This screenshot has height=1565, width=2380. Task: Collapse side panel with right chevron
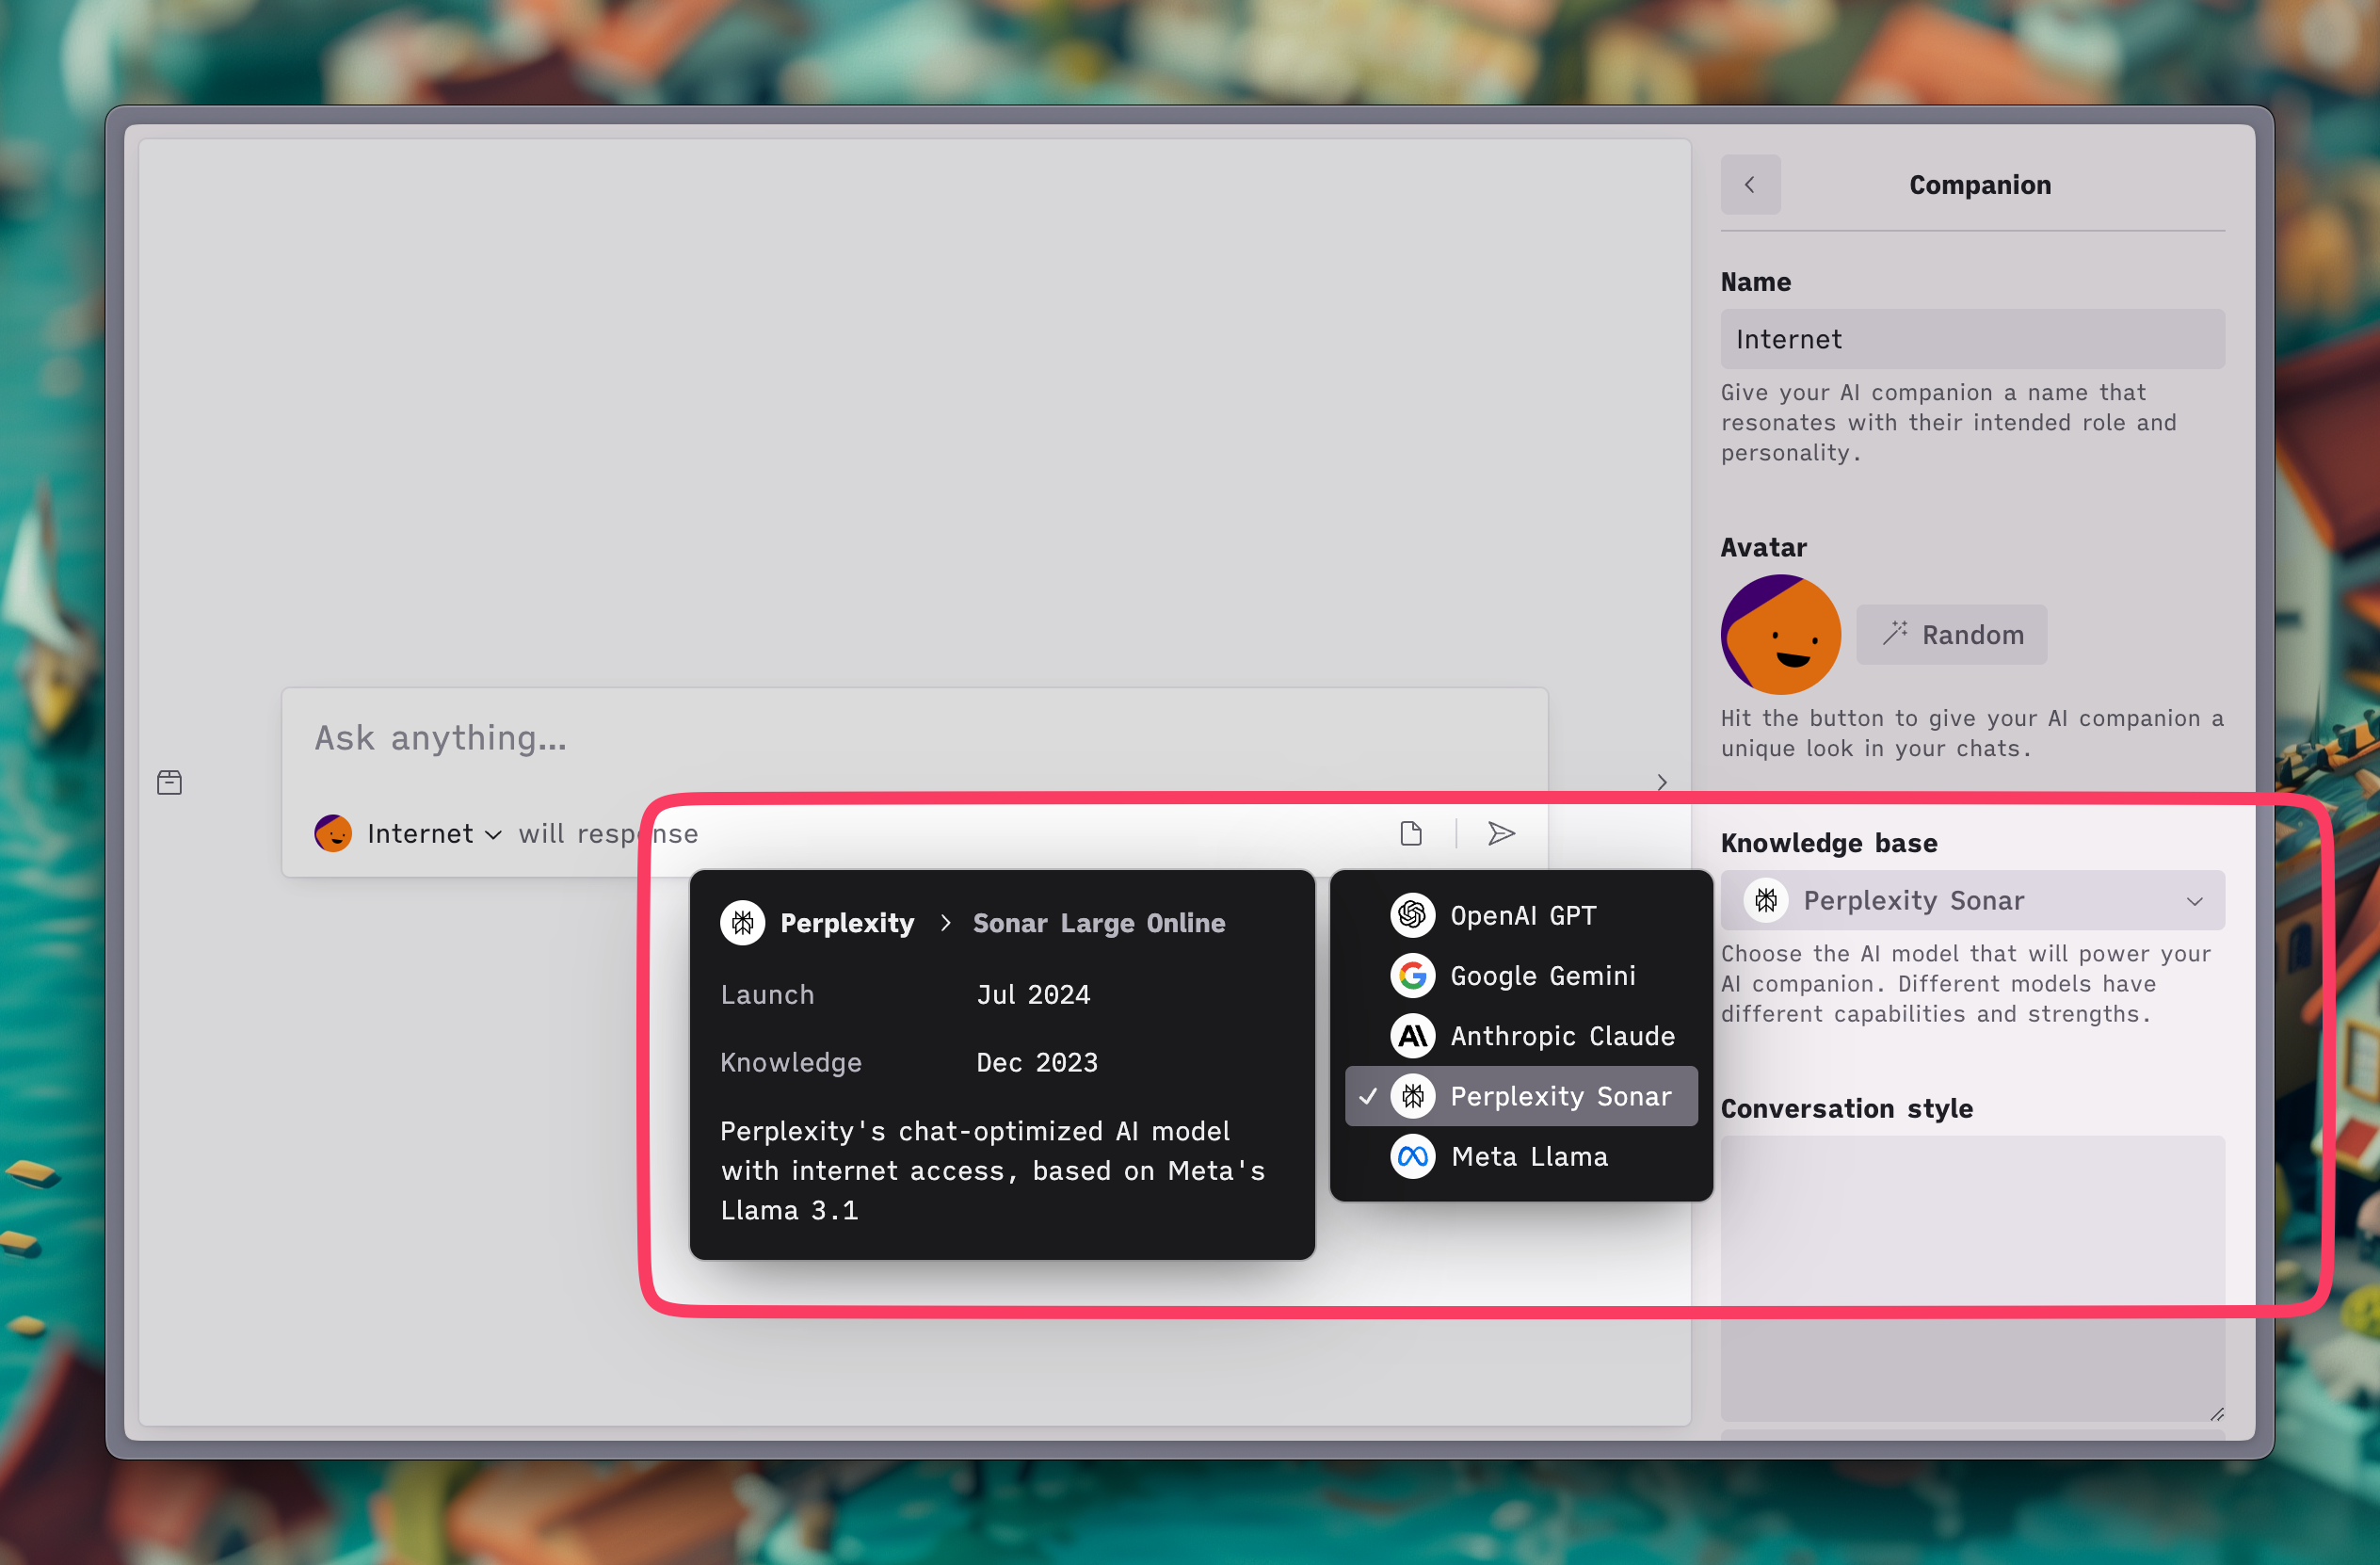(x=1662, y=782)
